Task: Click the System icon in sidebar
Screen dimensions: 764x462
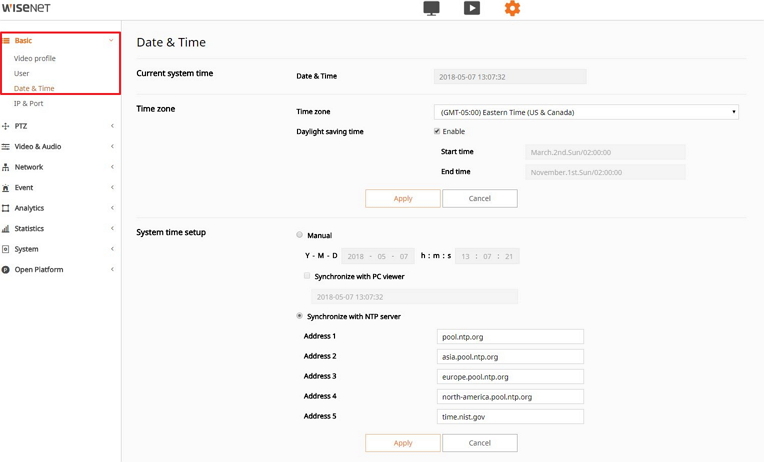Action: (6, 249)
